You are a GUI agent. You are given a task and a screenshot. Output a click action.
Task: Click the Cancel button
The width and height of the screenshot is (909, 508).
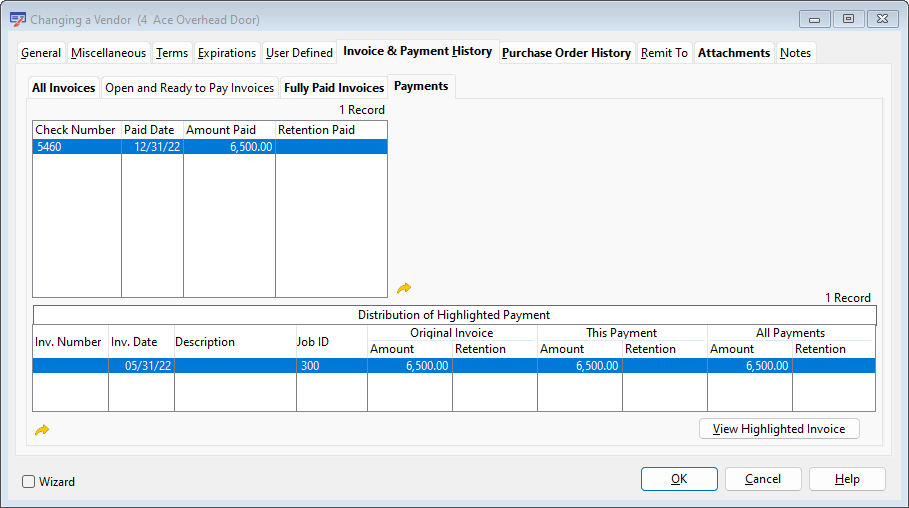click(x=762, y=479)
